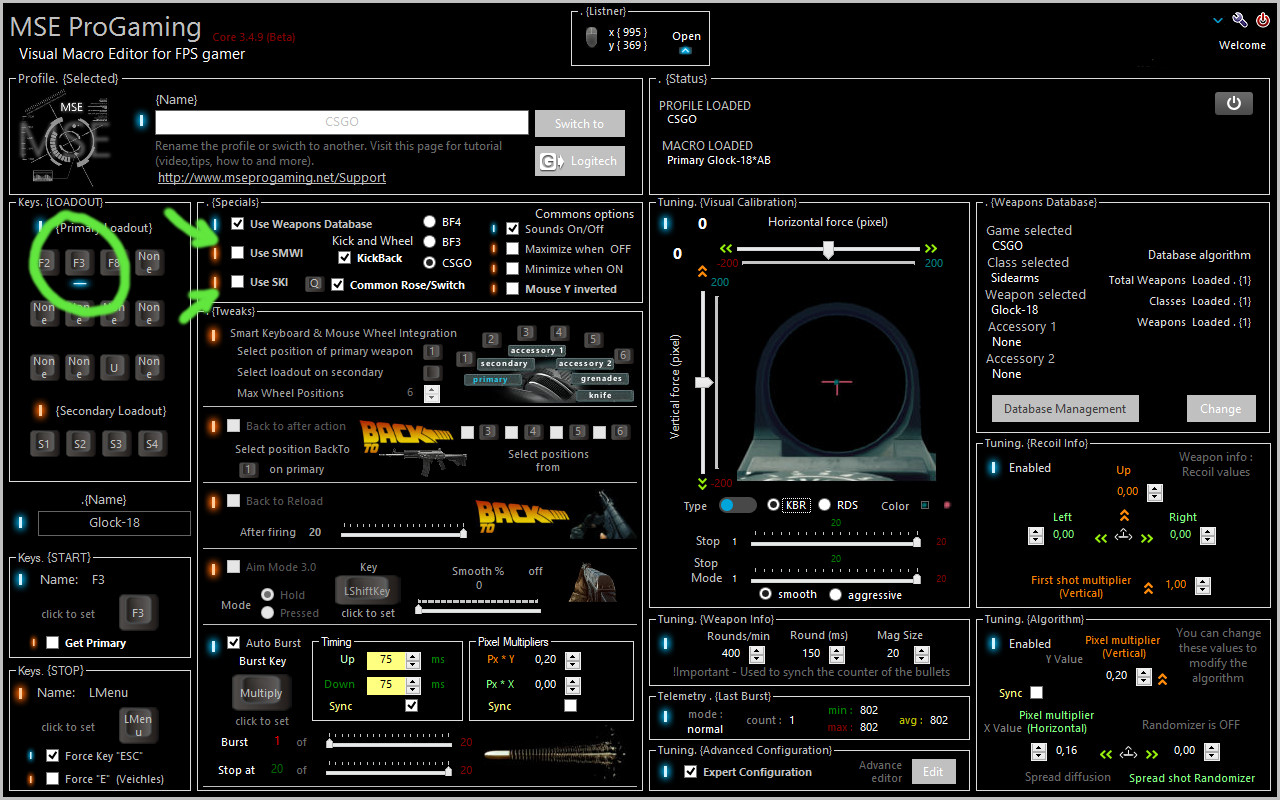Click the mouse icon in the Listner box
Viewport: 1280px width, 800px height.
point(592,38)
